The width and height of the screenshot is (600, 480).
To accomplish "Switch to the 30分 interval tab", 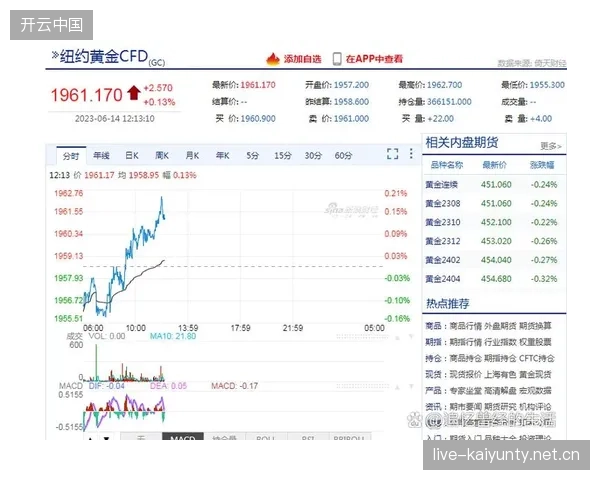I will (313, 155).
